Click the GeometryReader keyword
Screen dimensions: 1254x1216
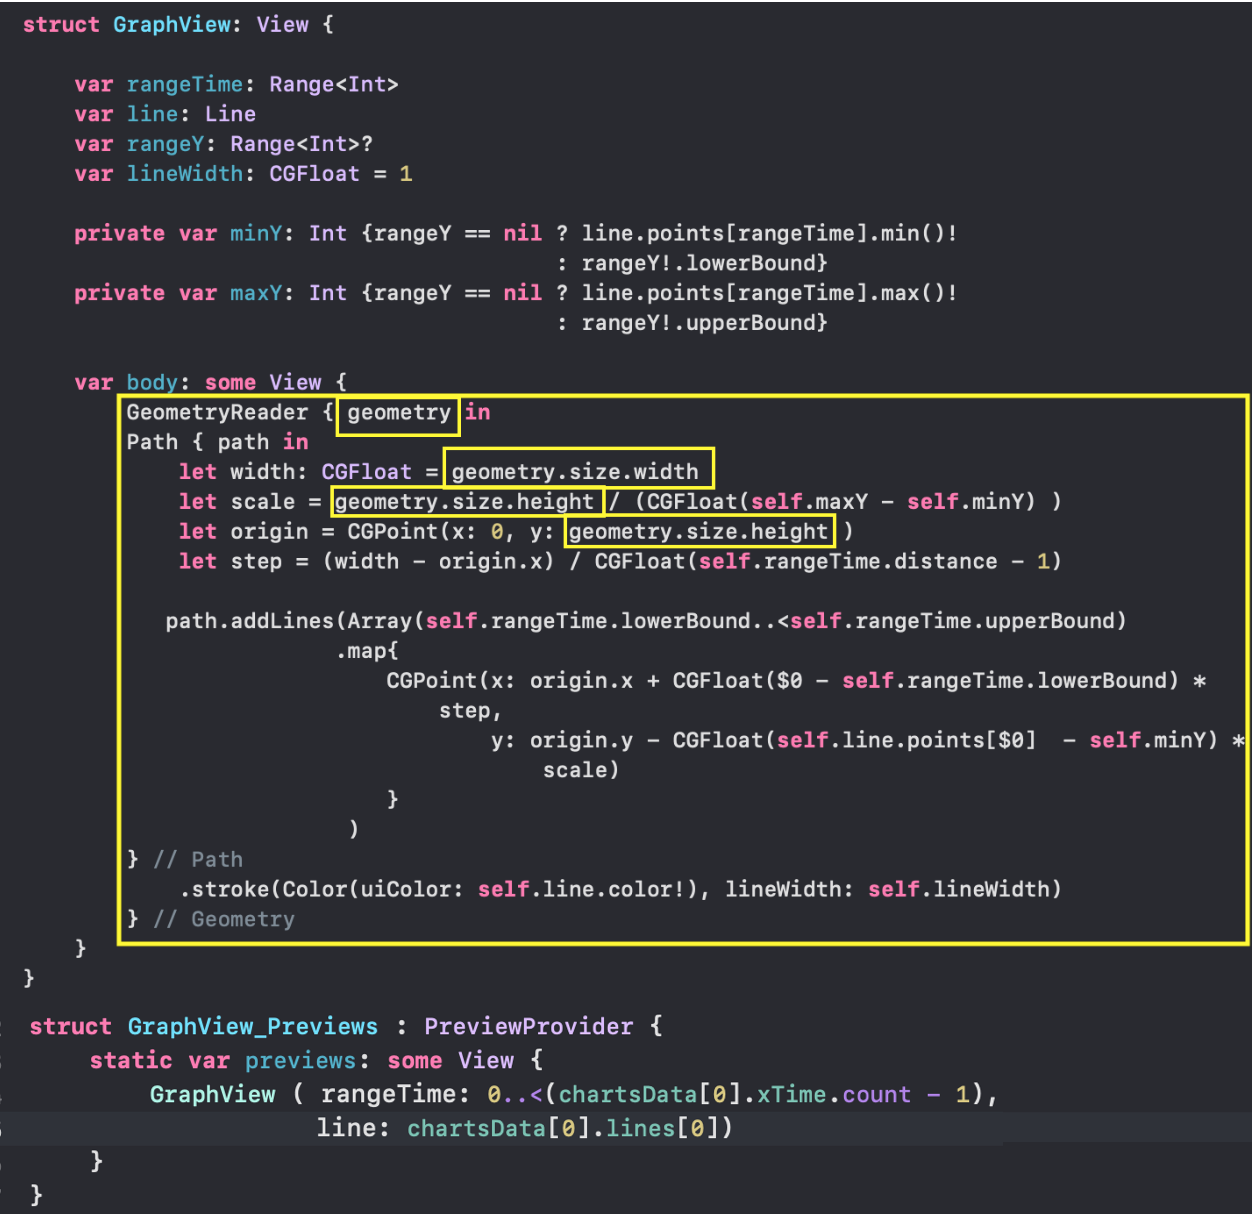(216, 412)
